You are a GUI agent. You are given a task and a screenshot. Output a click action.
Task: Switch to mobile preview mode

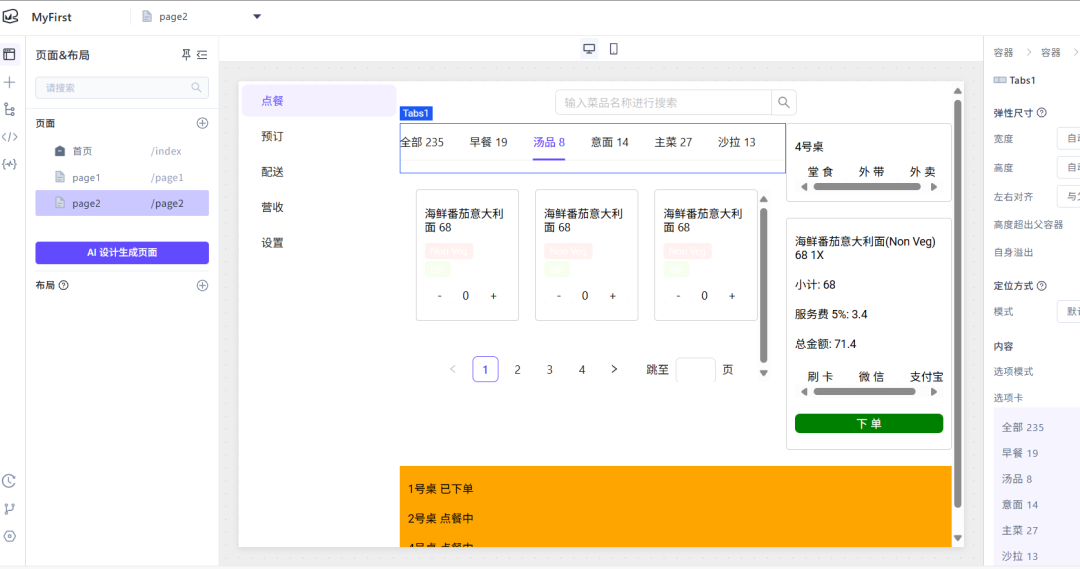point(614,49)
